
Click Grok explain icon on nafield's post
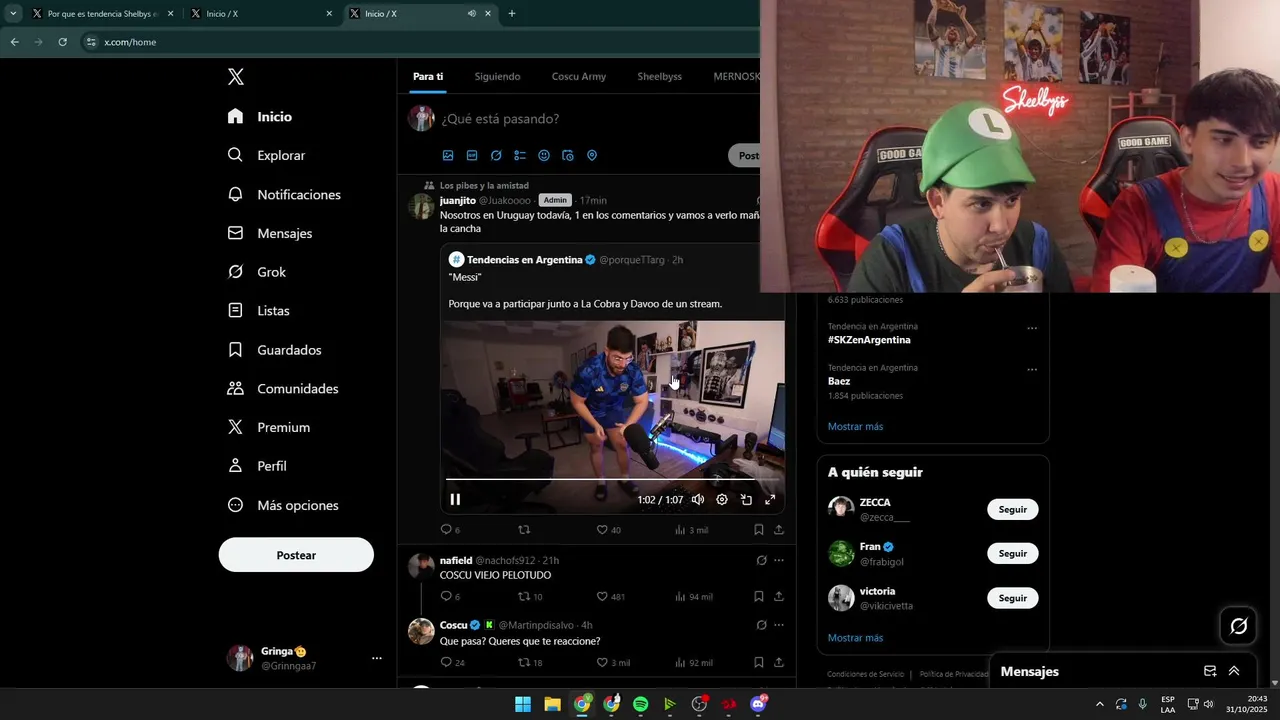pyautogui.click(x=761, y=561)
